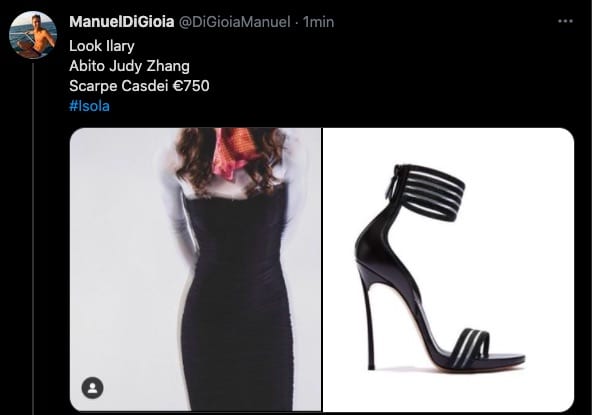Click the "Scarpe Casdei €750" text line
The height and width of the screenshot is (415, 592).
tap(139, 86)
